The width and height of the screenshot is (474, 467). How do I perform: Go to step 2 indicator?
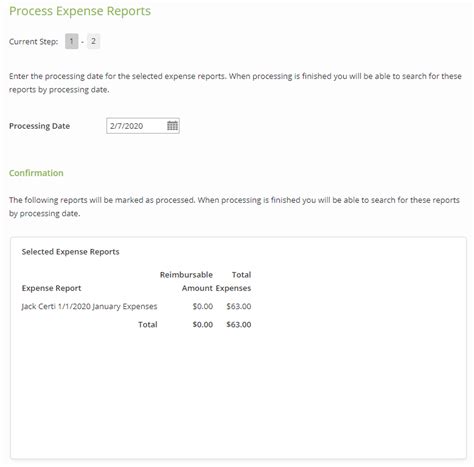[x=93, y=41]
